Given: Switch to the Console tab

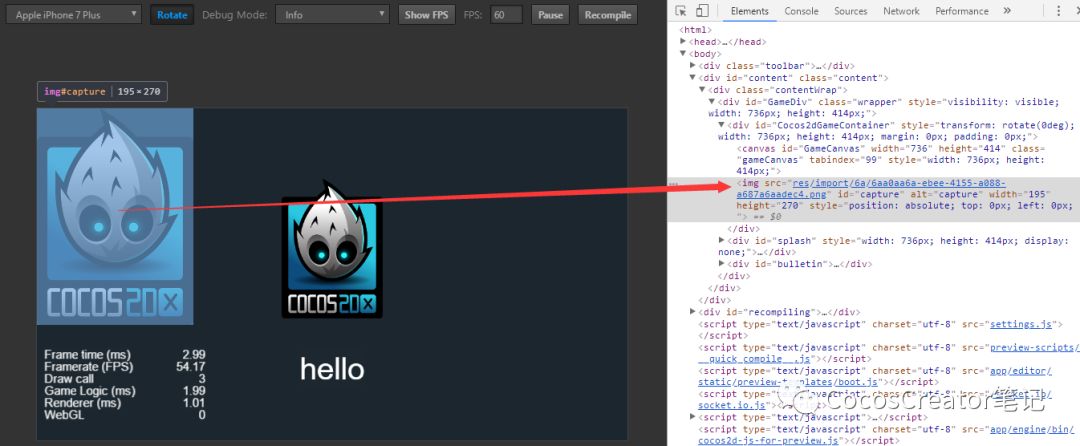Looking at the screenshot, I should pos(801,11).
